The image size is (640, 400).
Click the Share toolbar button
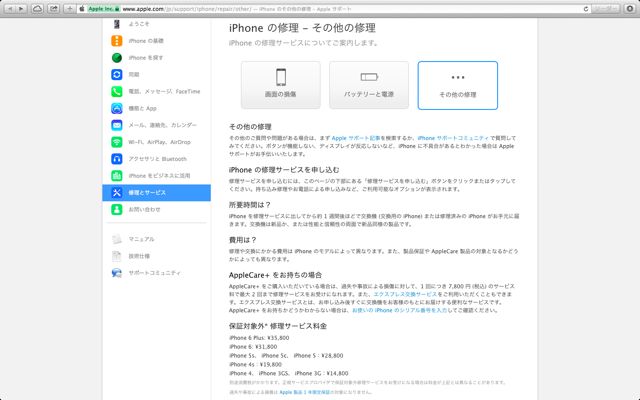(53, 9)
